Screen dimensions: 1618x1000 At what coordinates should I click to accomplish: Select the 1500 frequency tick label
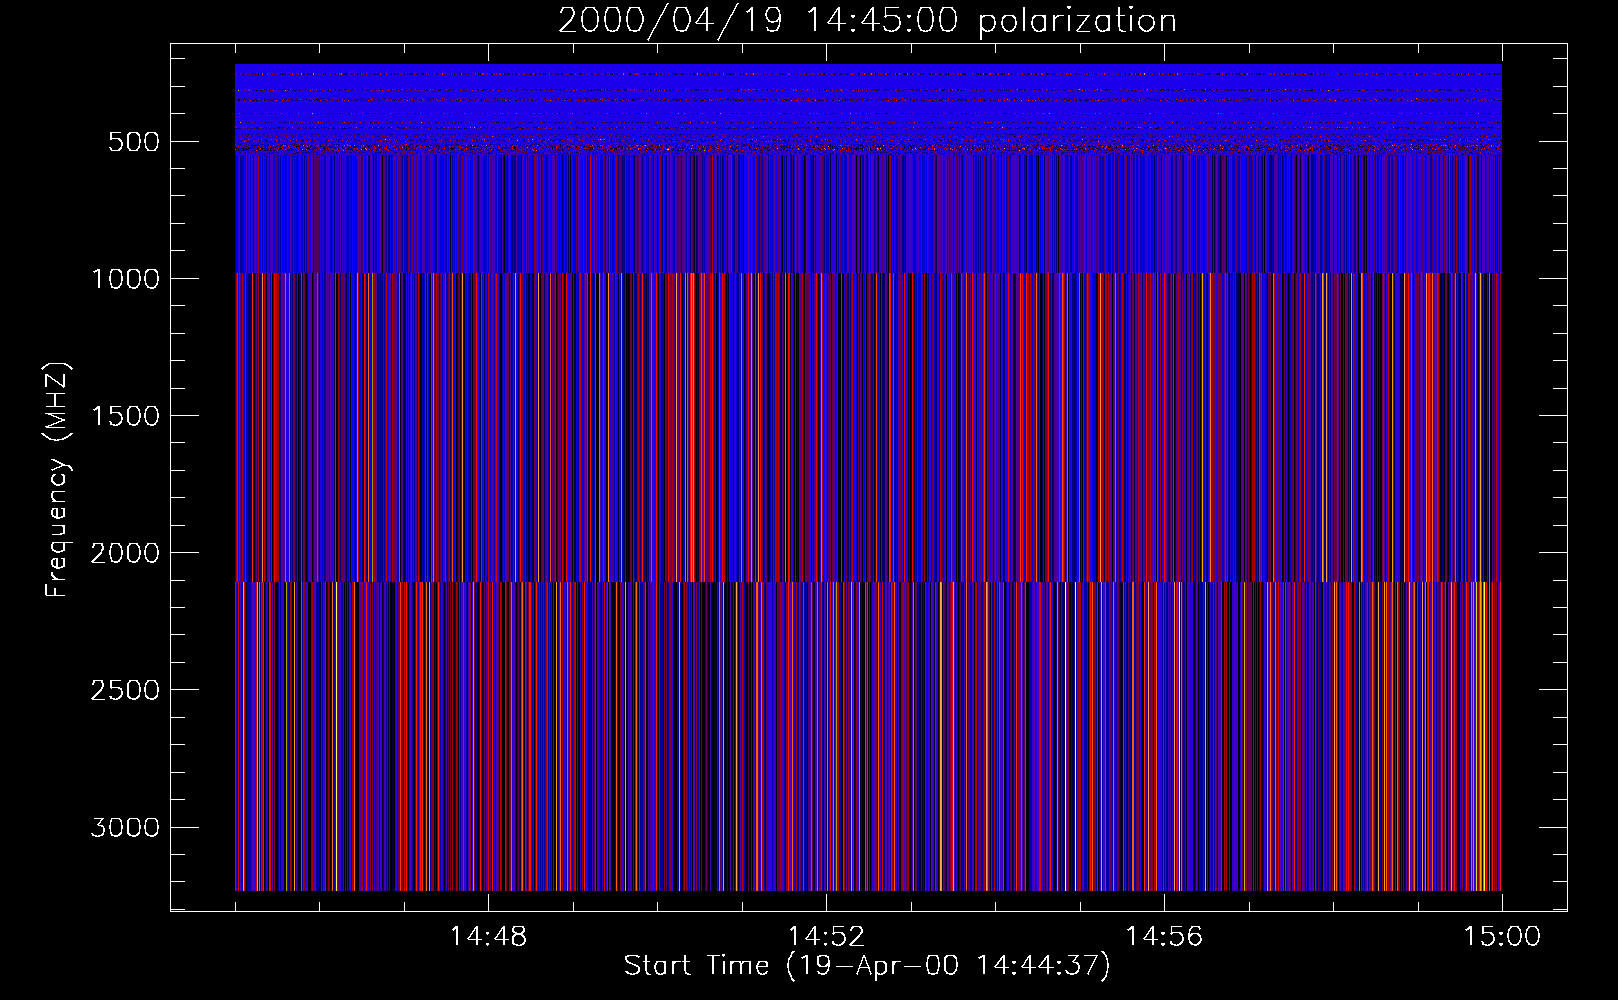[x=125, y=416]
